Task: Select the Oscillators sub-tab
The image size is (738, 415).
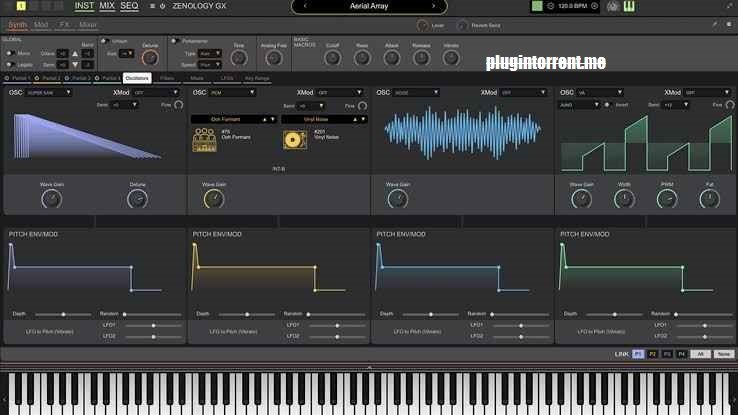Action: (x=137, y=78)
